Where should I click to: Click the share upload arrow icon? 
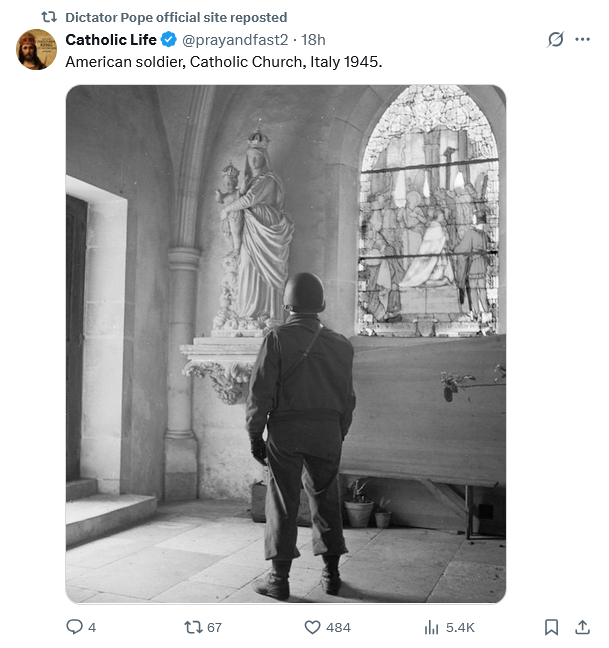point(582,627)
